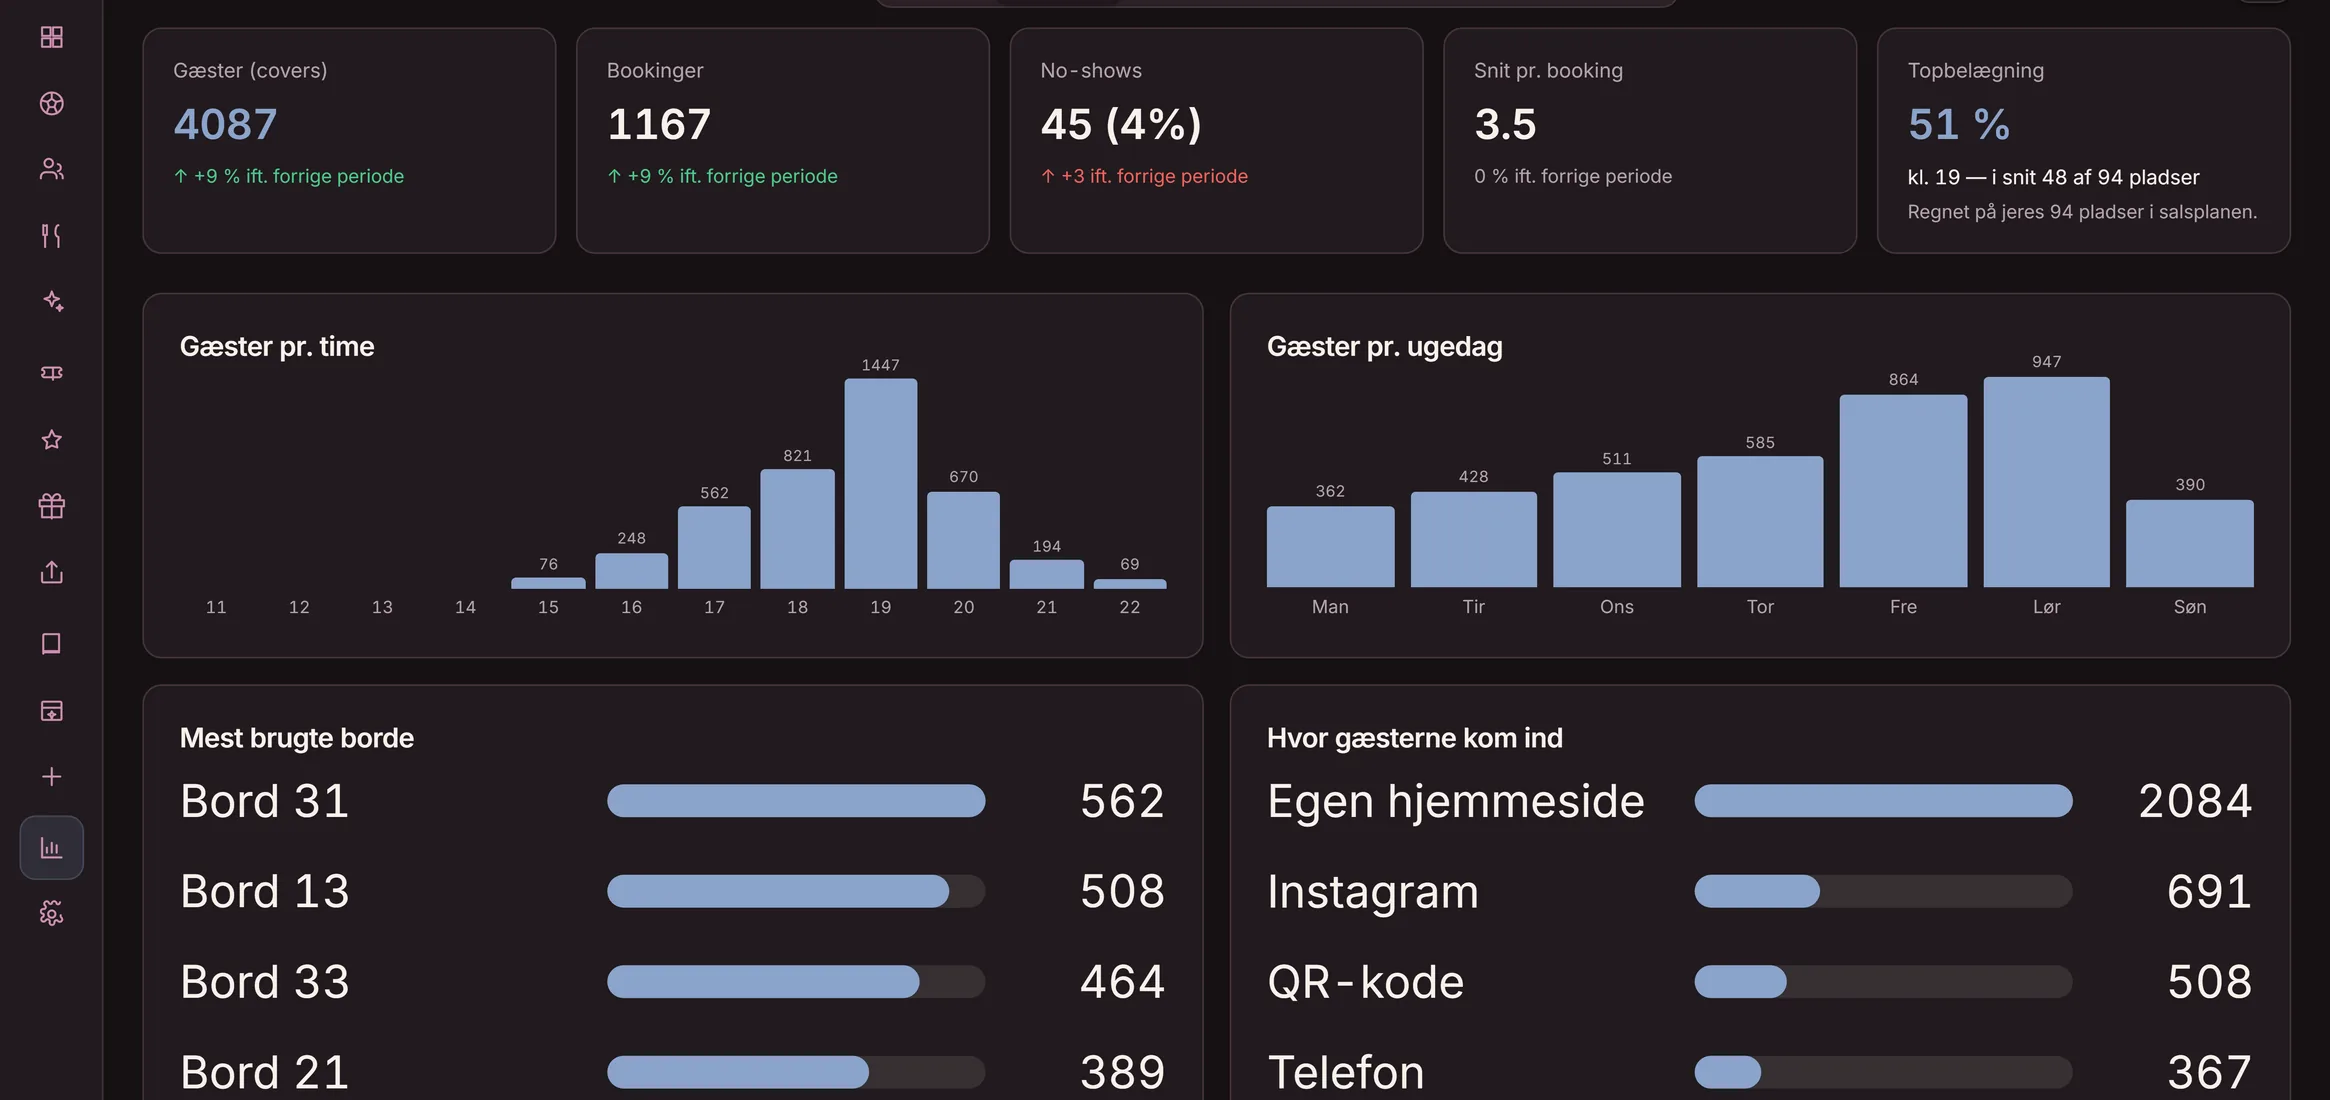Click the Tor weekday bar showing 585
The height and width of the screenshot is (1100, 2330).
coord(1760,521)
